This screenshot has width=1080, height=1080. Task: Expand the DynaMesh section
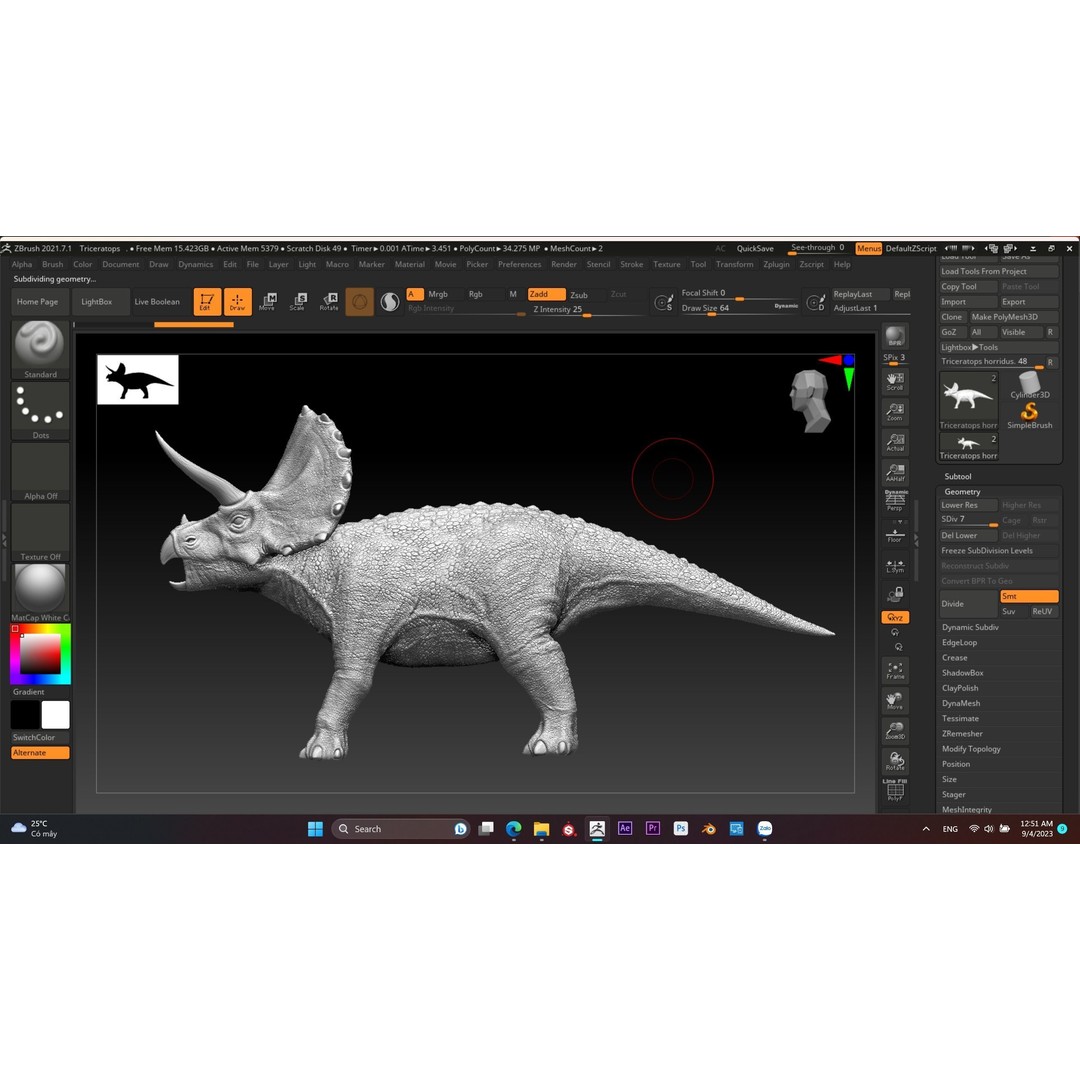961,703
